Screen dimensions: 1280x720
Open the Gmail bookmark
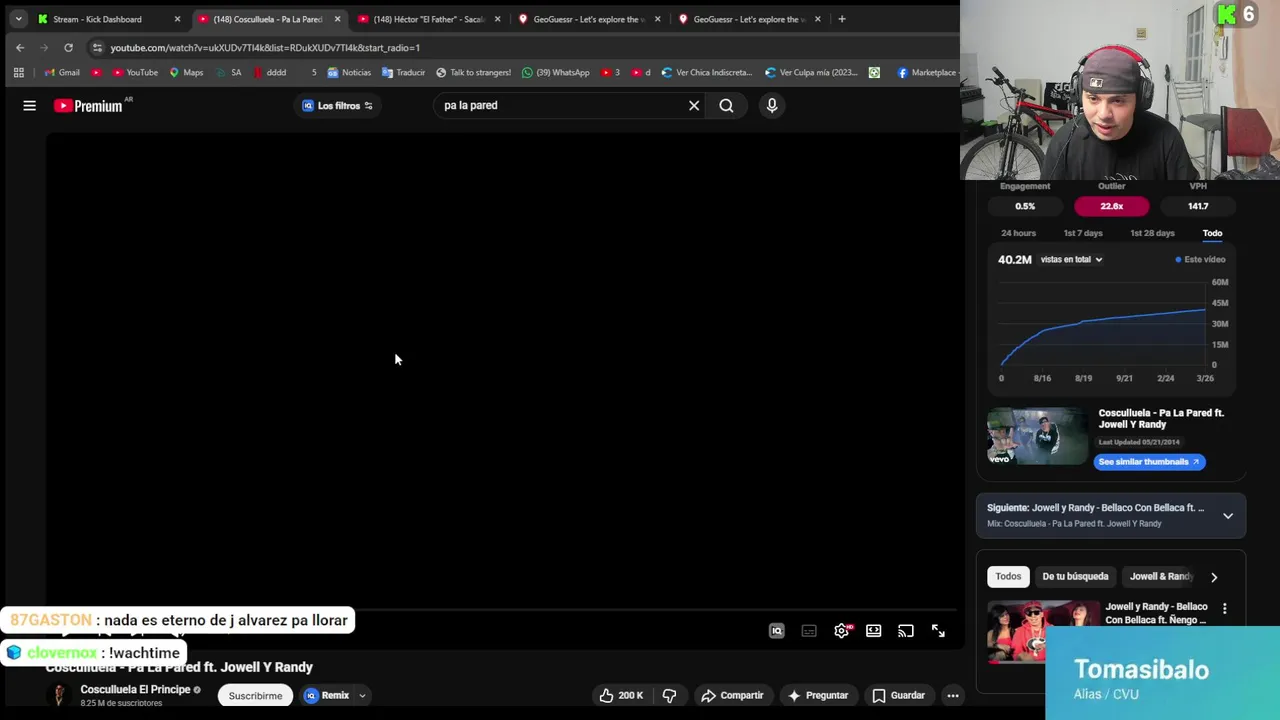pos(62,72)
